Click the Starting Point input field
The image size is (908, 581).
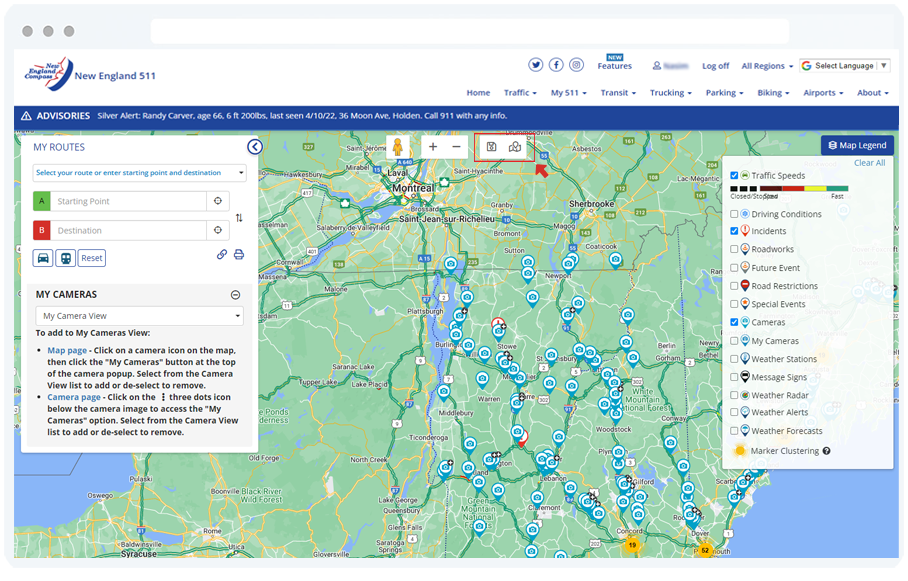[129, 201]
